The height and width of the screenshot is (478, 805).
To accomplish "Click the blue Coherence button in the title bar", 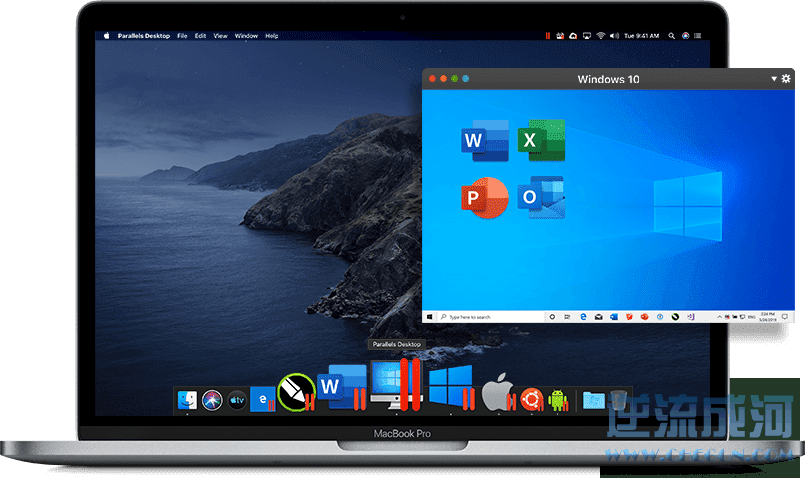I will coord(466,79).
